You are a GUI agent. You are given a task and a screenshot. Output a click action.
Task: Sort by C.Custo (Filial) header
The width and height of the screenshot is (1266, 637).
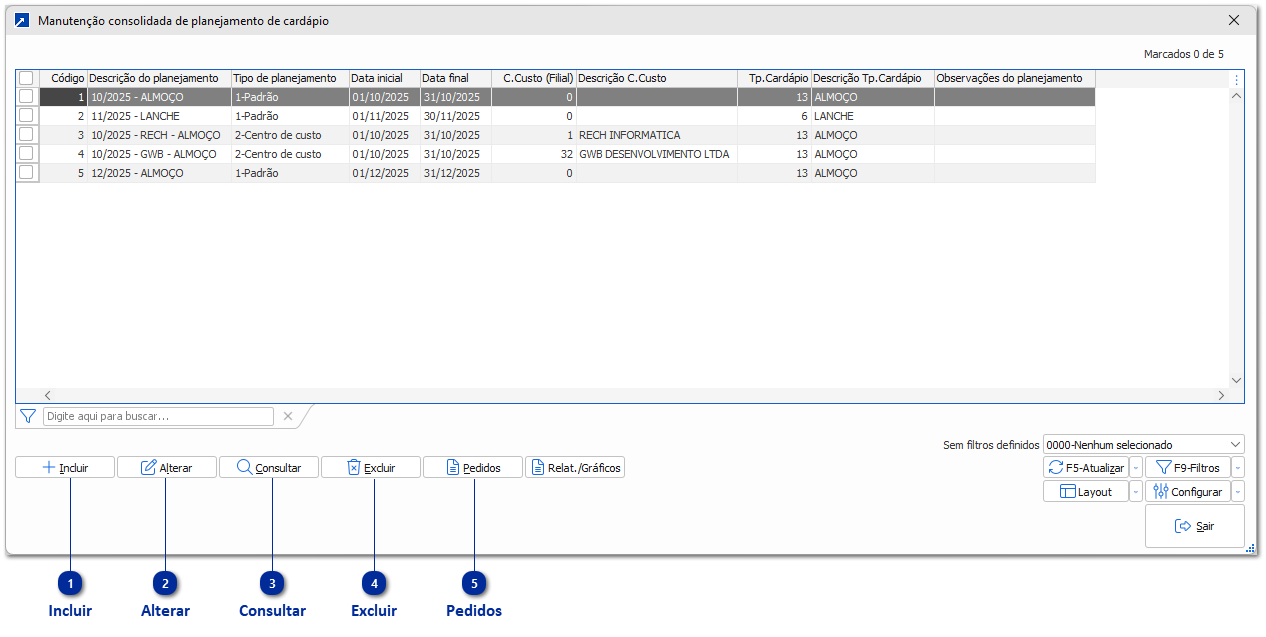(x=533, y=78)
